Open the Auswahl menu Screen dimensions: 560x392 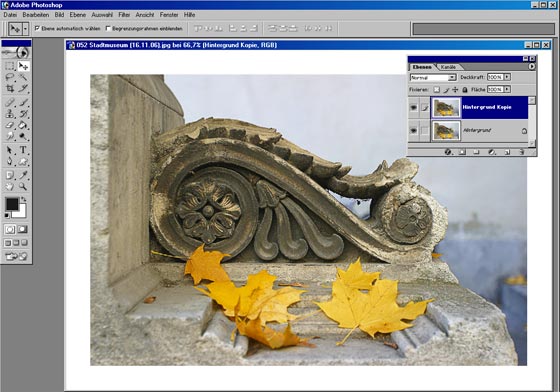[102, 15]
